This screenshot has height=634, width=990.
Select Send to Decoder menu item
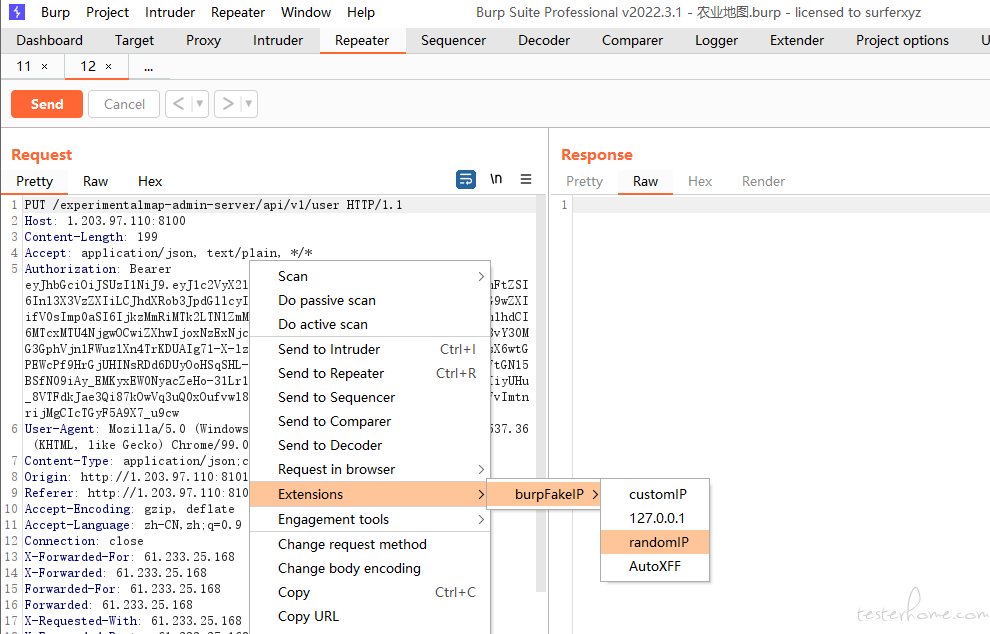[370, 445]
